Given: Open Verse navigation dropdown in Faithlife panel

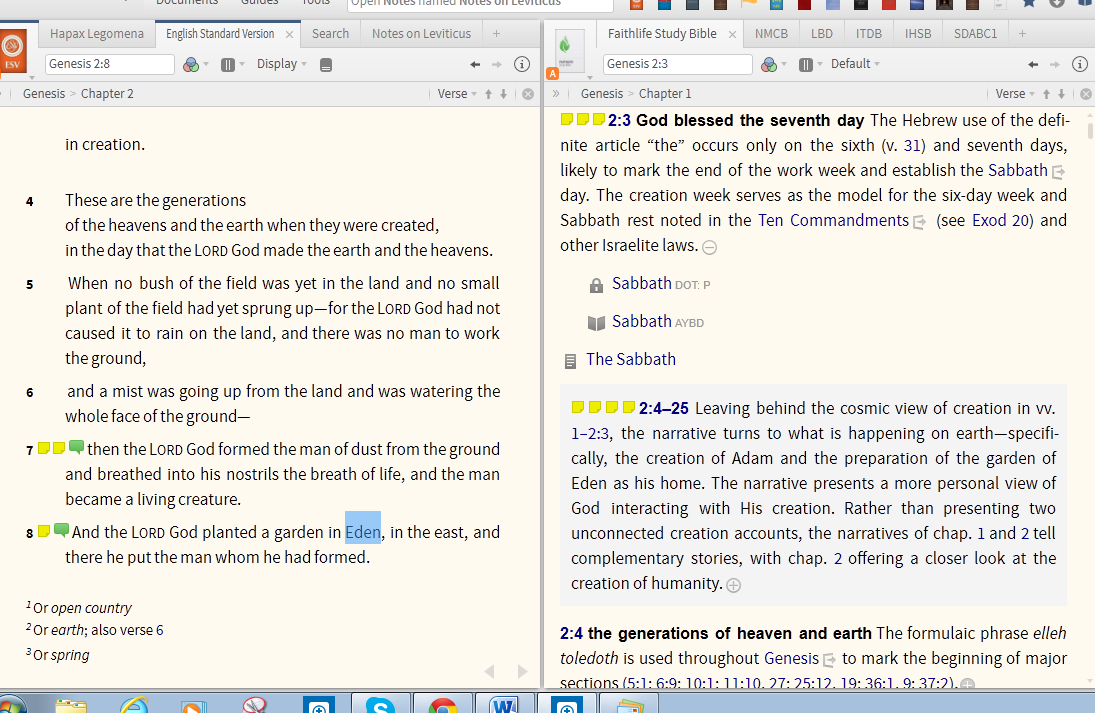Looking at the screenshot, I should (x=1015, y=94).
